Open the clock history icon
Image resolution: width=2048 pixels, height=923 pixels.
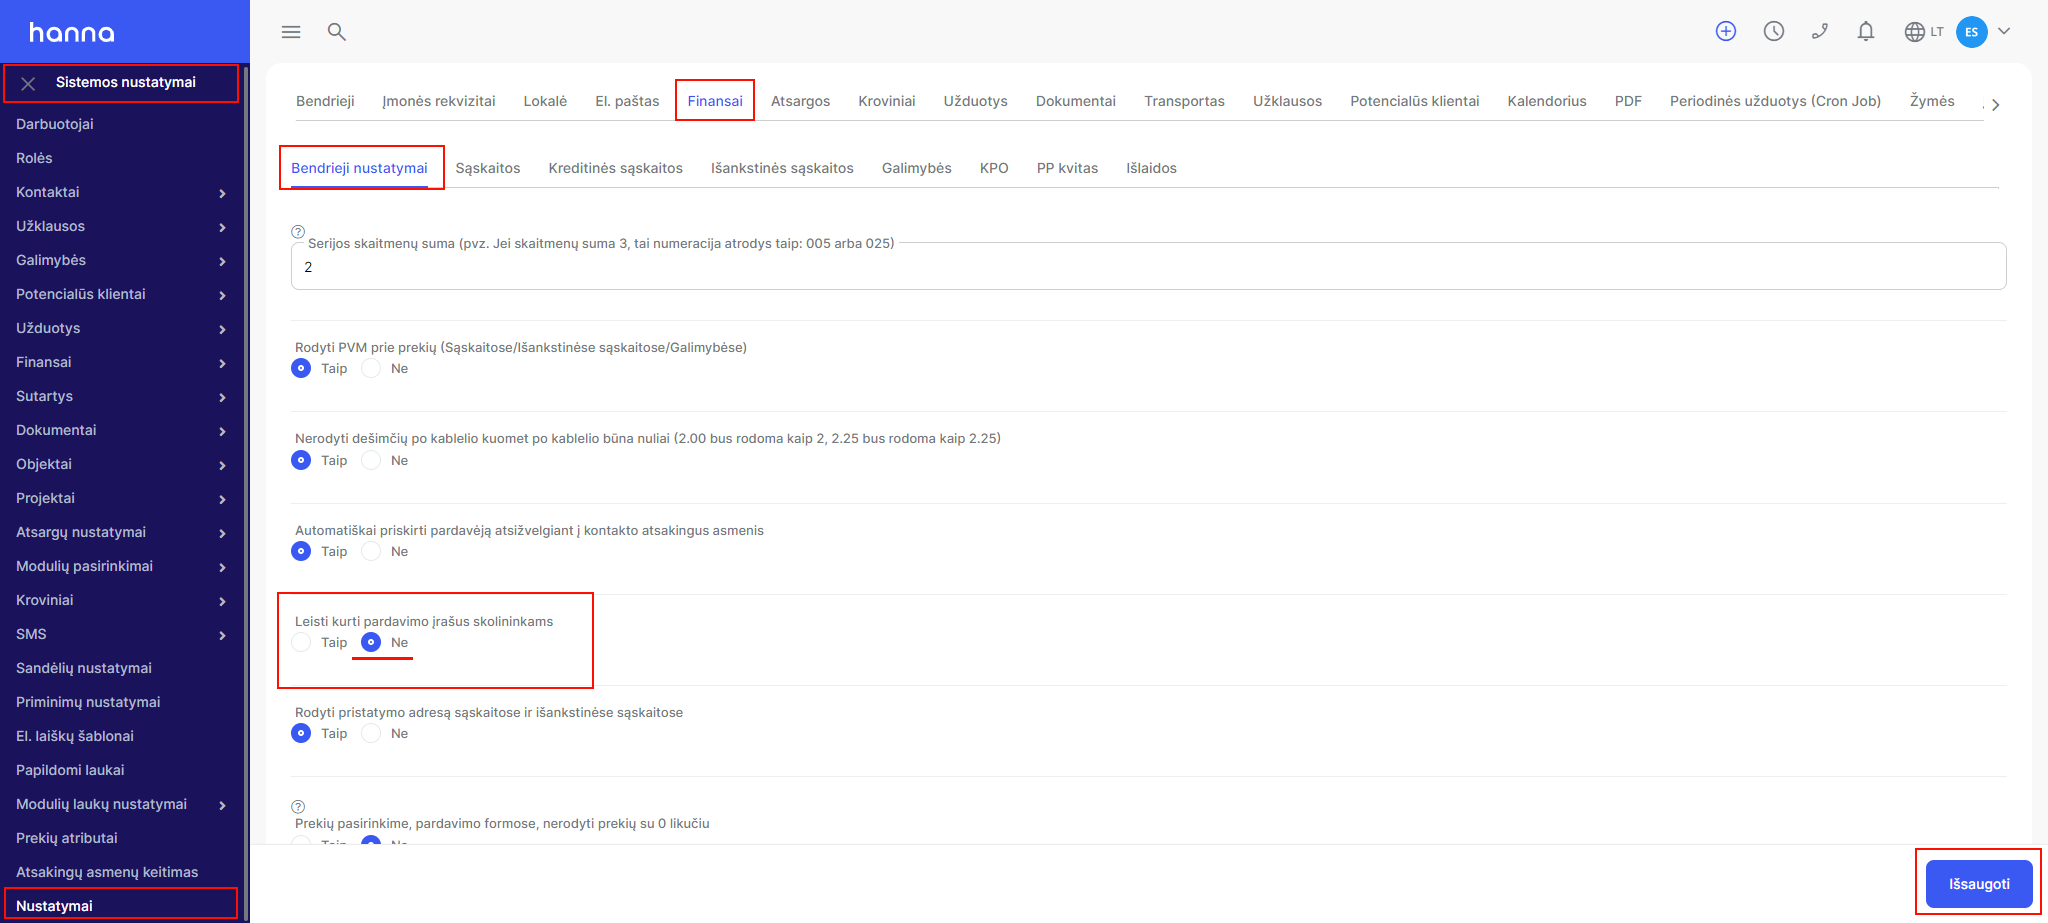pyautogui.click(x=1774, y=31)
